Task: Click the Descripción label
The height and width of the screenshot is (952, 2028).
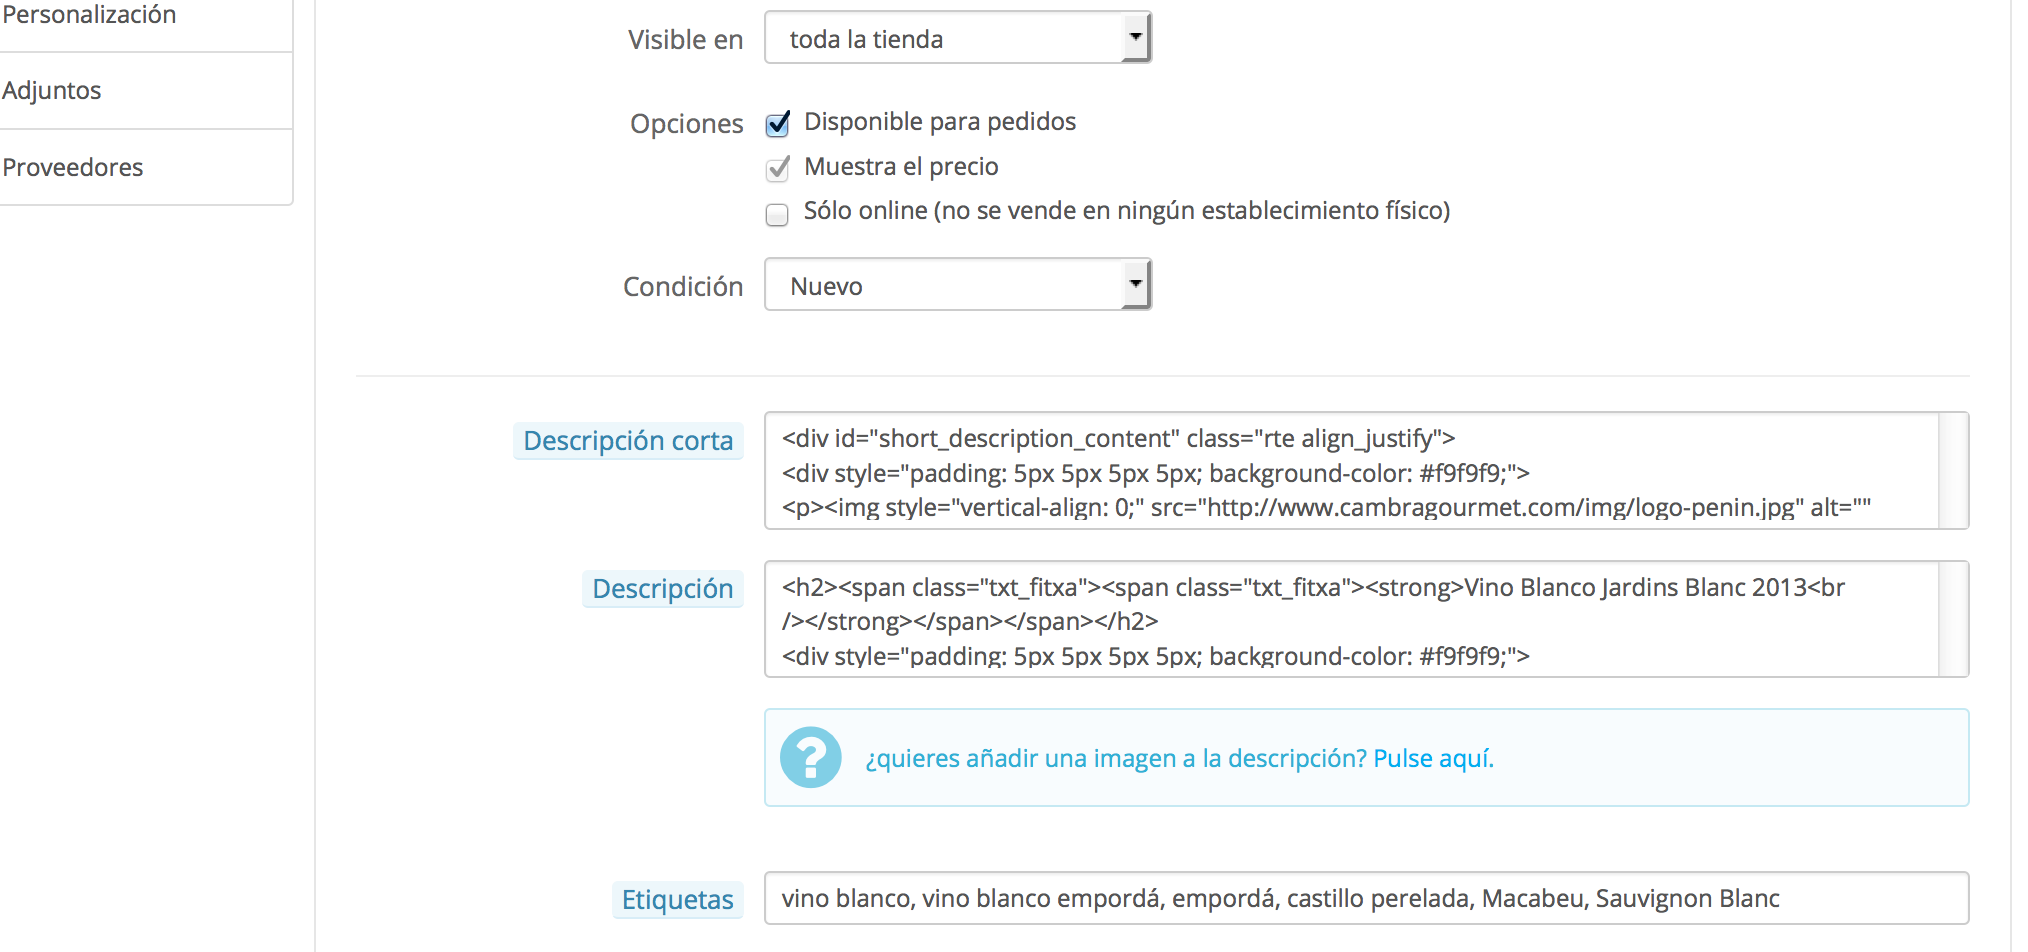Action: click(662, 589)
